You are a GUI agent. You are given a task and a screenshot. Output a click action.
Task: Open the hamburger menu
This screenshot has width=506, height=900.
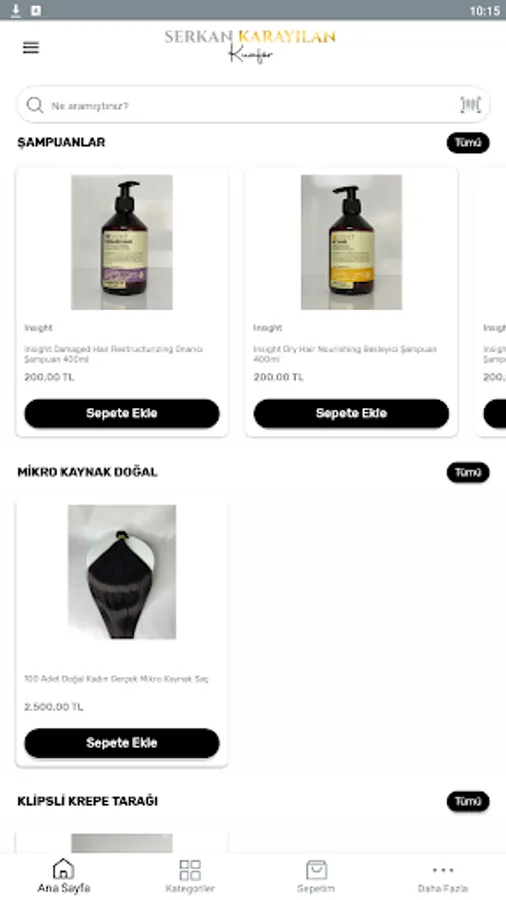point(31,48)
